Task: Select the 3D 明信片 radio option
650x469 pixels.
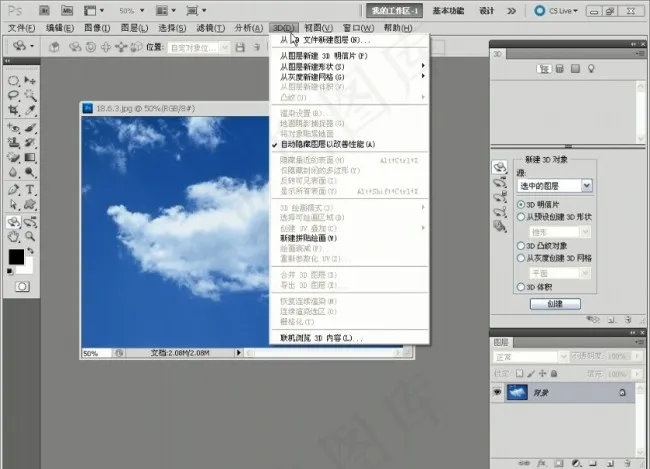Action: point(520,204)
